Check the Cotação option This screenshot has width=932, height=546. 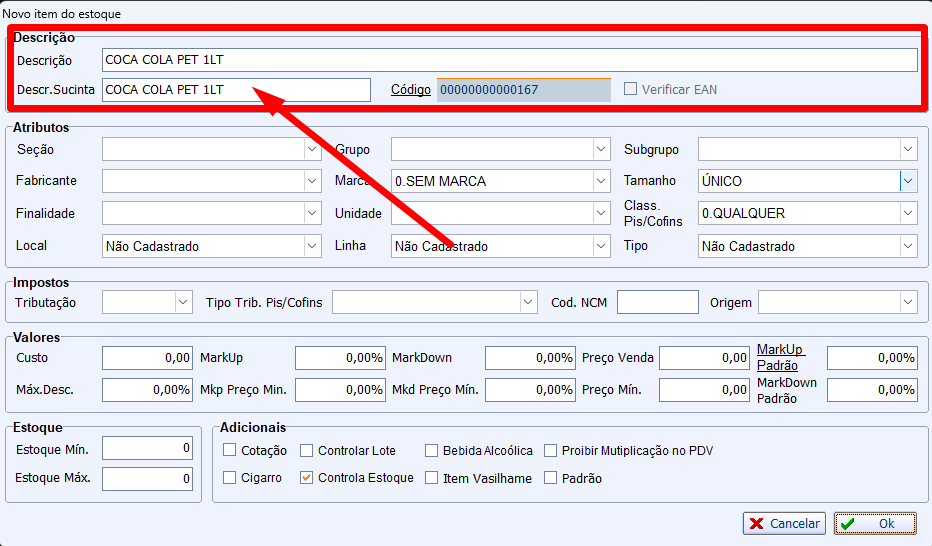(x=229, y=450)
